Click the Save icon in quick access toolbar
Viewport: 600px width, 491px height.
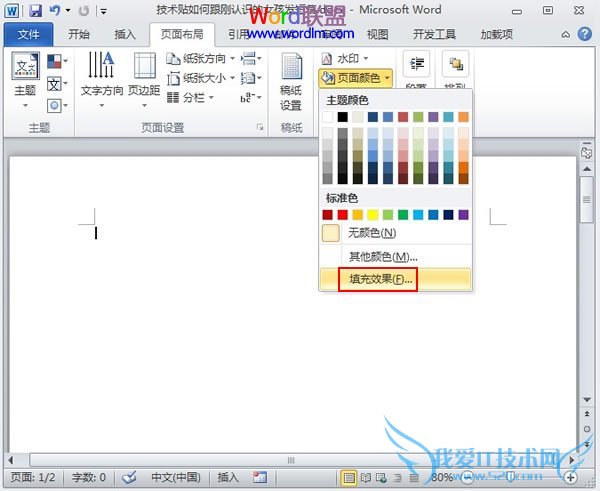35,10
